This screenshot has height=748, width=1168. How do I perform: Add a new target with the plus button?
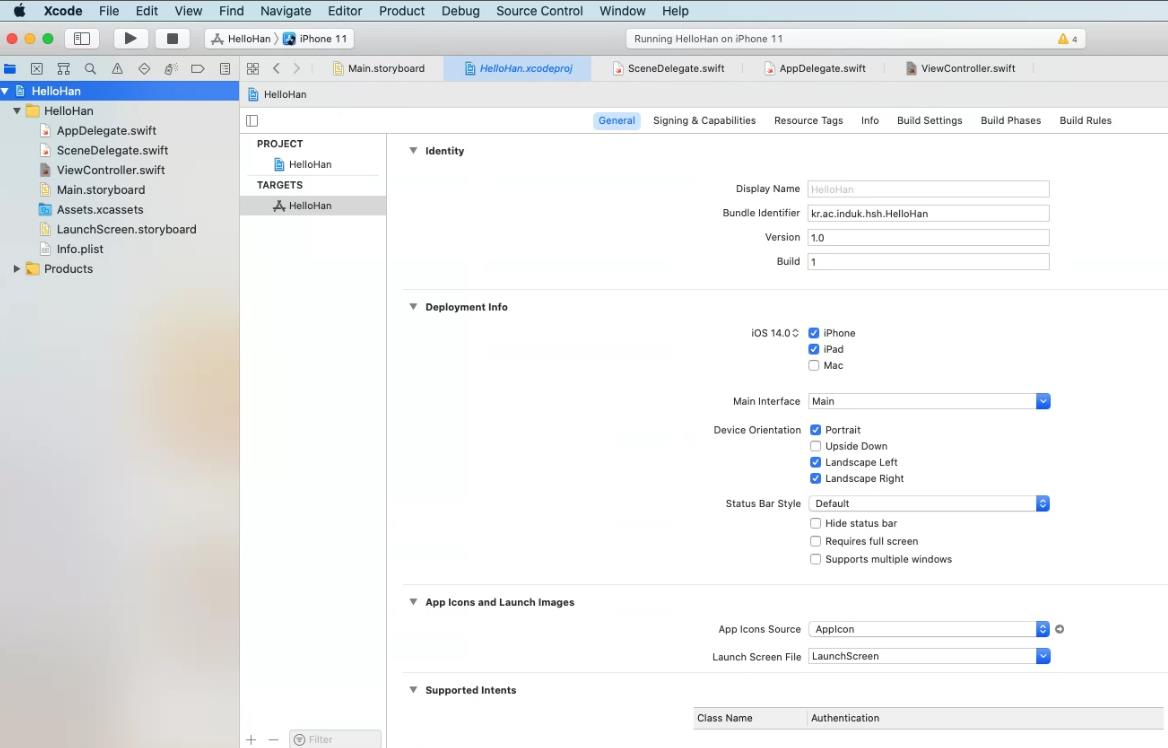pos(251,740)
